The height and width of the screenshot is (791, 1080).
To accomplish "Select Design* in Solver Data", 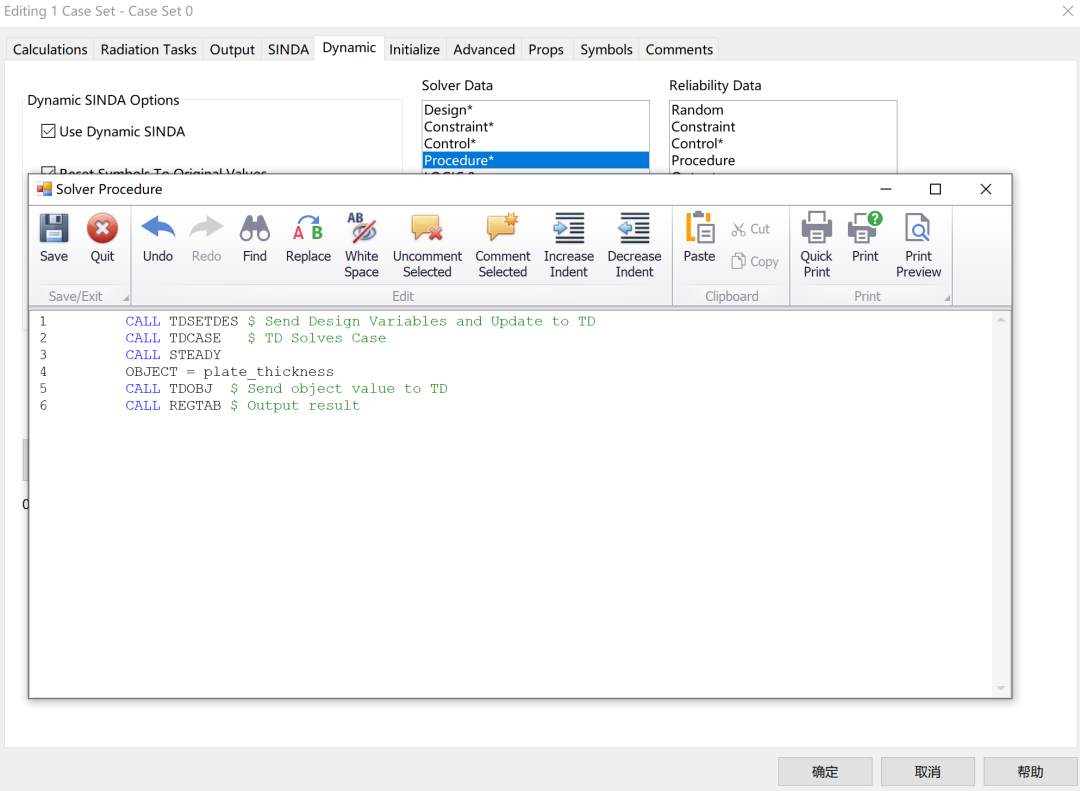I will coord(535,110).
